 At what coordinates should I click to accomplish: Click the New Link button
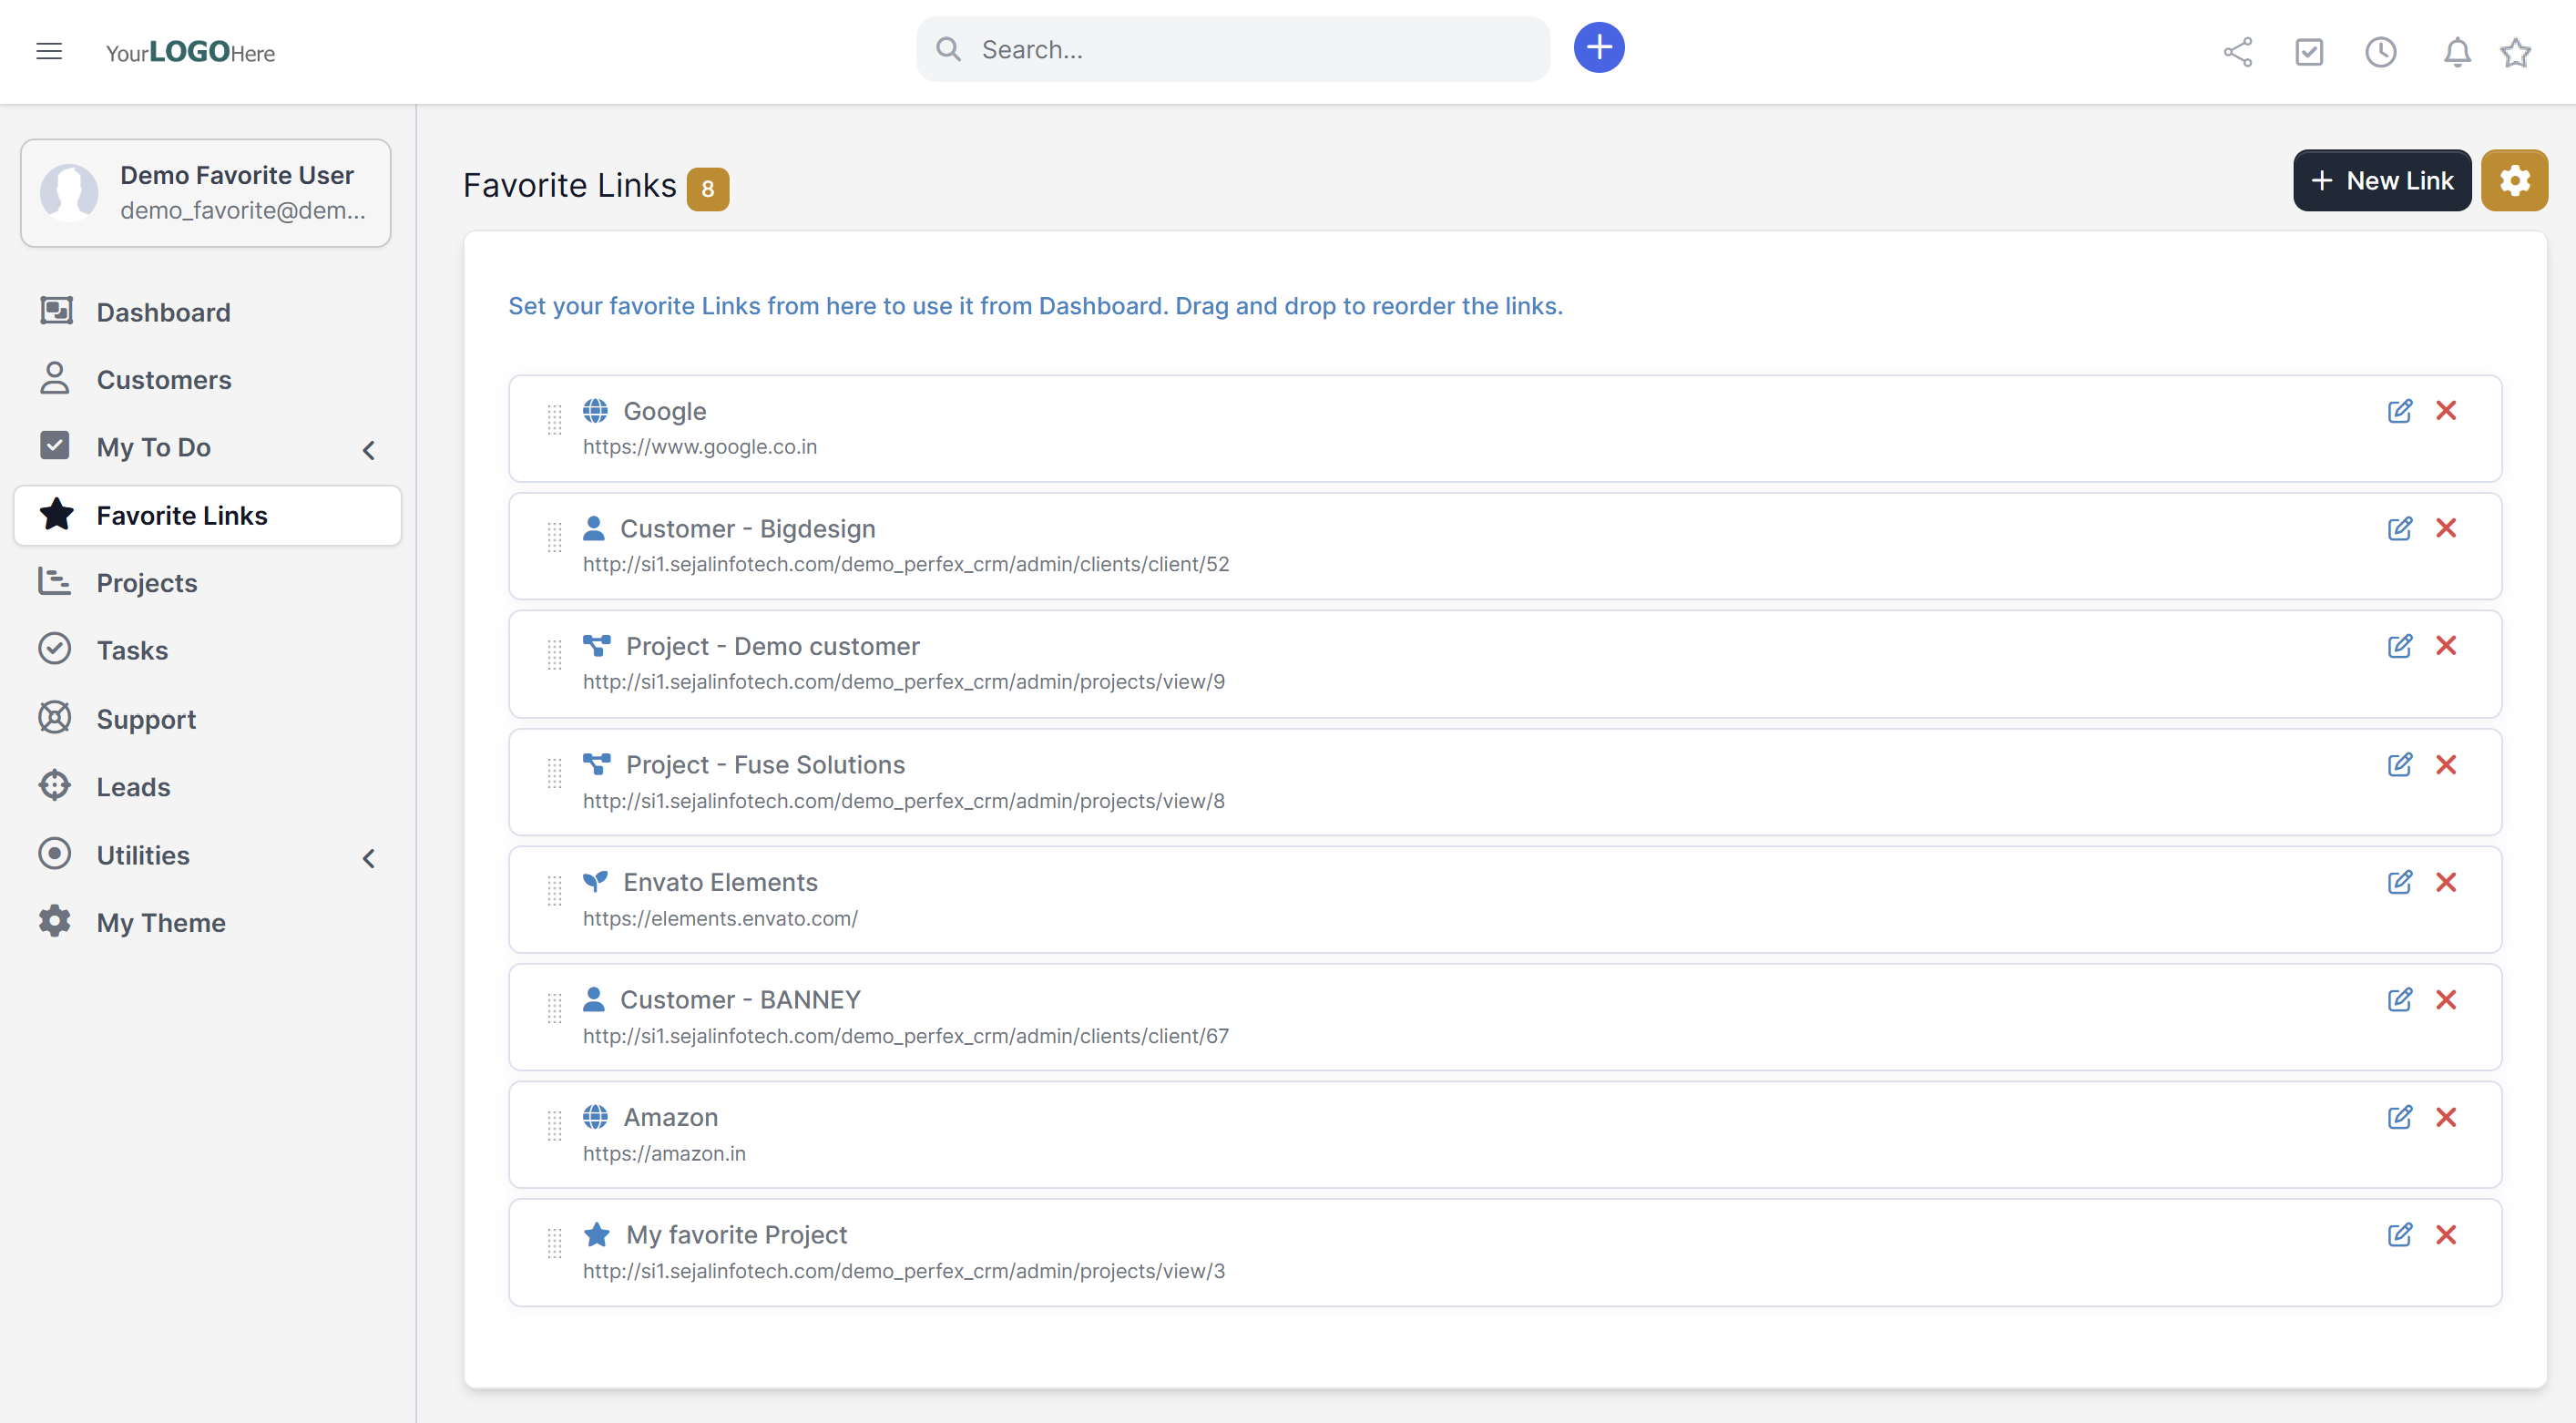pos(2381,181)
